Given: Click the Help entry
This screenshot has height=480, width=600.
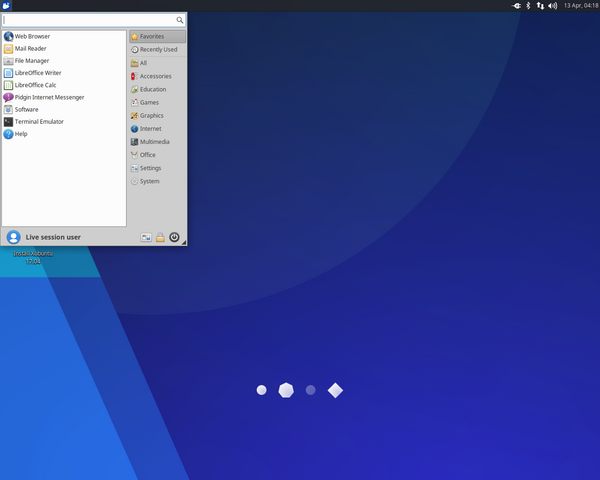Looking at the screenshot, I should 21,134.
